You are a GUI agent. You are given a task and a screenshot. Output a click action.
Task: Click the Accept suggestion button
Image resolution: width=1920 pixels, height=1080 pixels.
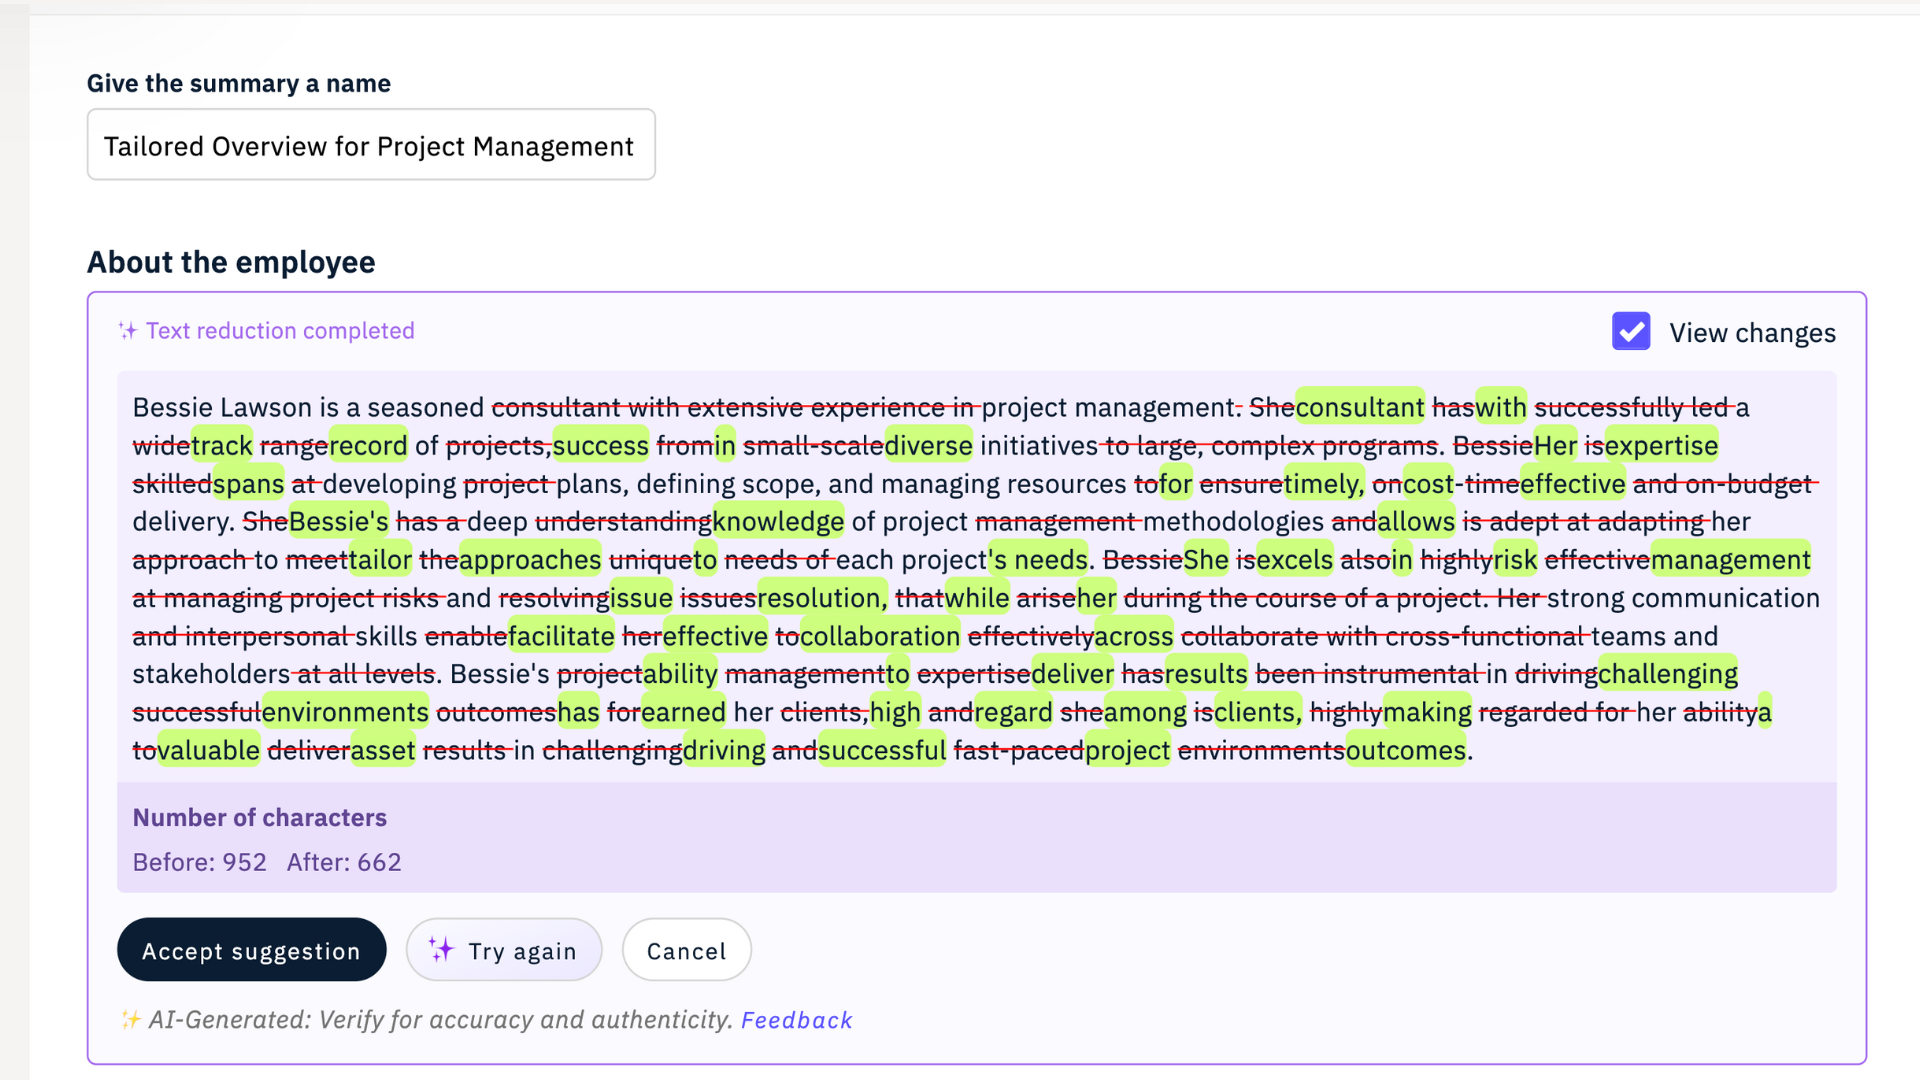point(251,950)
